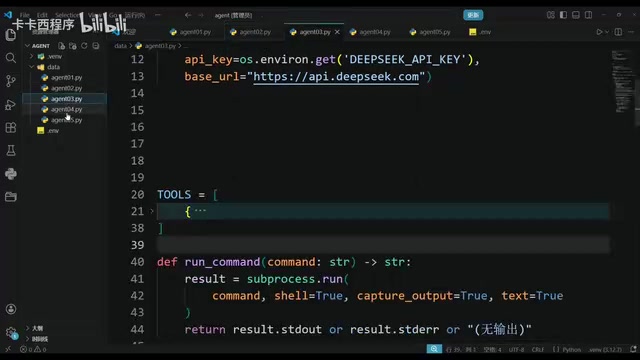Click the agent command center search box
The height and width of the screenshot is (360, 640).
pos(233,15)
